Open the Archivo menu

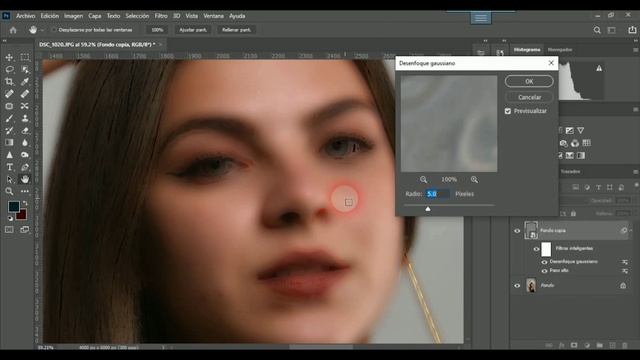pos(25,16)
